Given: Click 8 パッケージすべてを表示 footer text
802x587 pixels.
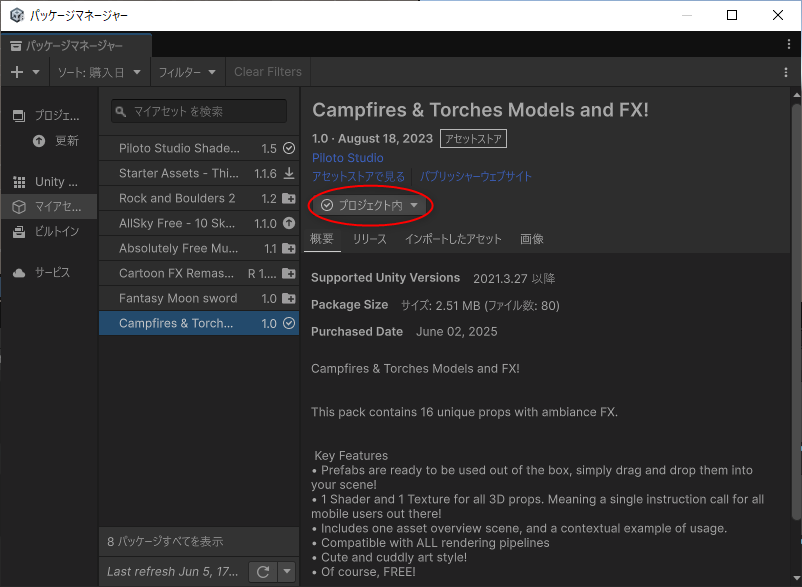Looking at the screenshot, I should pyautogui.click(x=165, y=541).
